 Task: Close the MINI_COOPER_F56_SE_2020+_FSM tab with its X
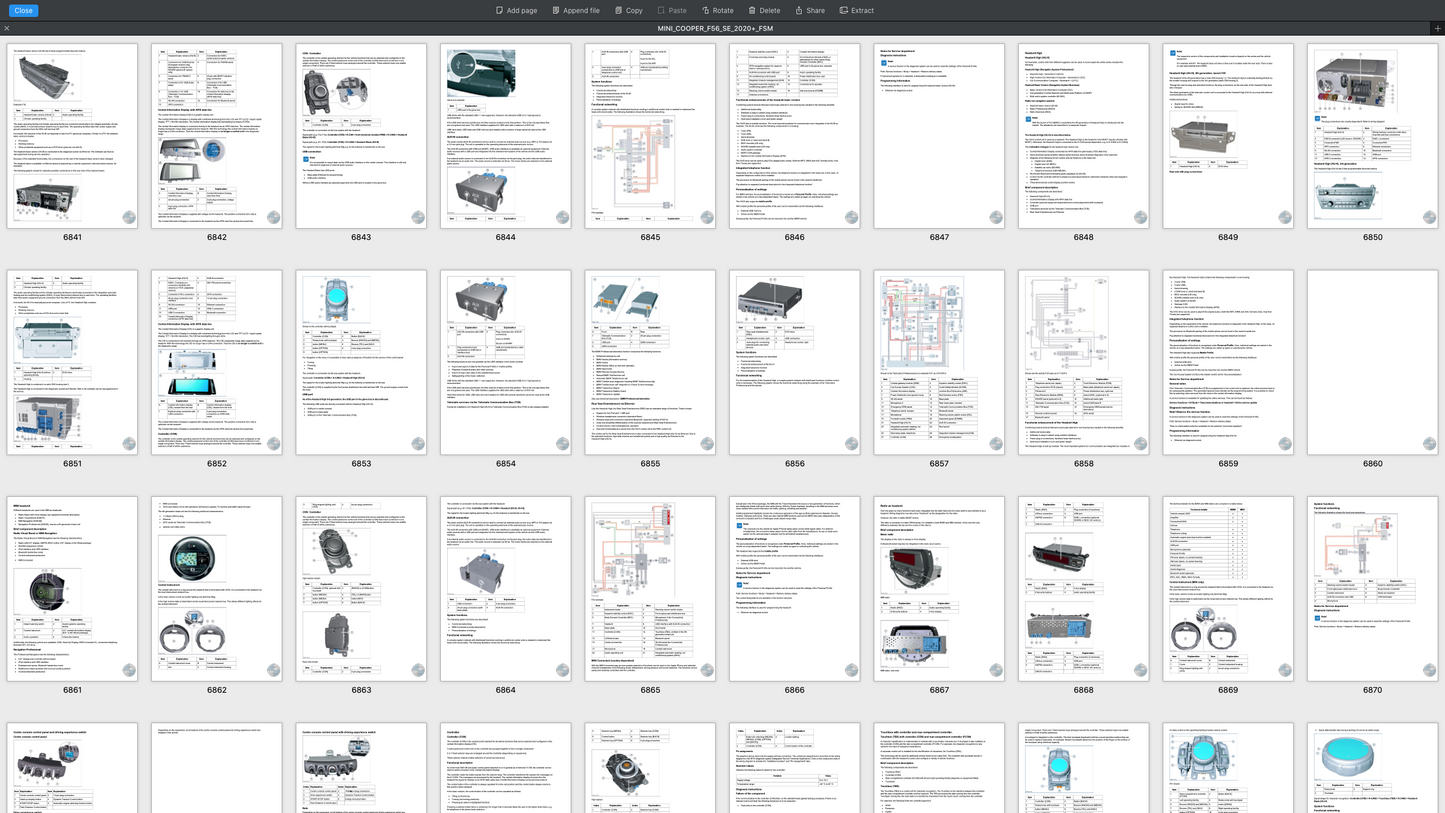7,28
